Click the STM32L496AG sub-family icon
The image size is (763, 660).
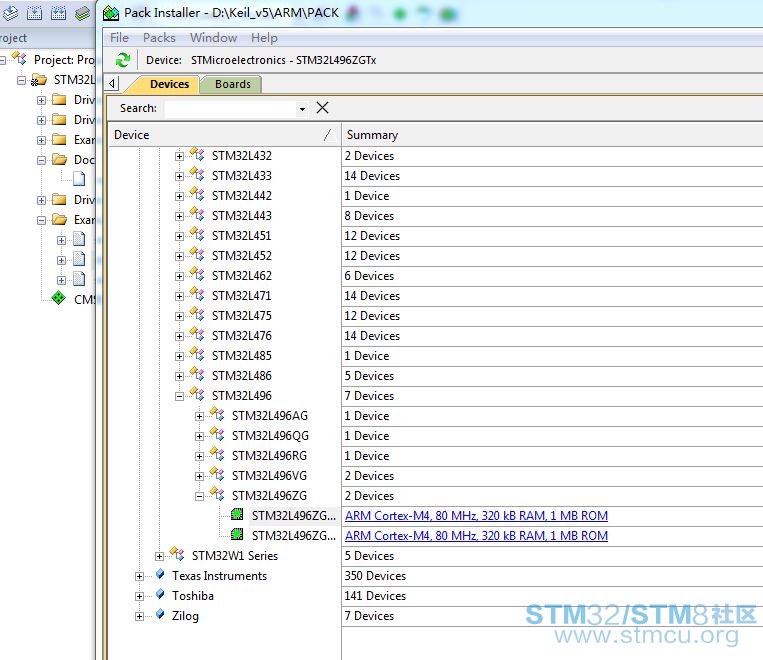pyautogui.click(x=217, y=414)
